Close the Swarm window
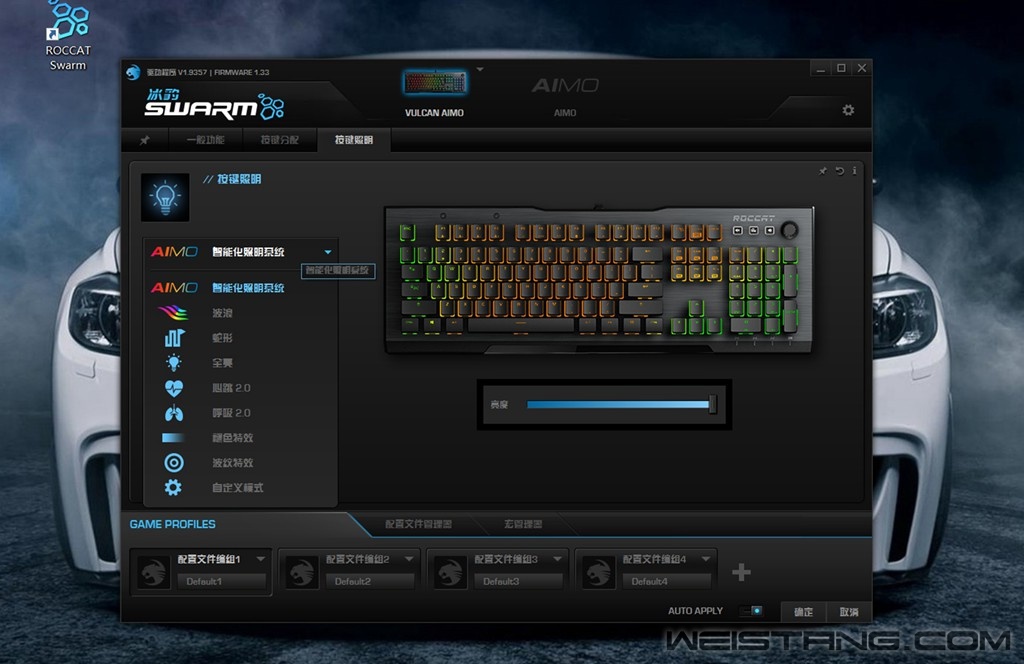Image resolution: width=1024 pixels, height=664 pixels. [x=862, y=69]
